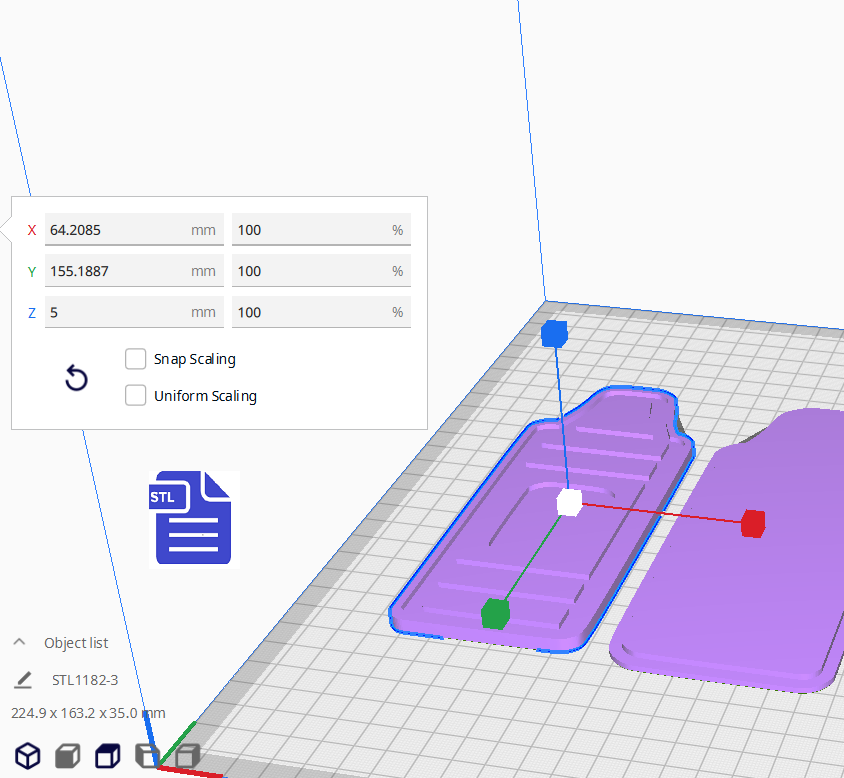This screenshot has width=844, height=778.
Task: Enable the Uniform Scaling checkbox
Action: pos(136,396)
